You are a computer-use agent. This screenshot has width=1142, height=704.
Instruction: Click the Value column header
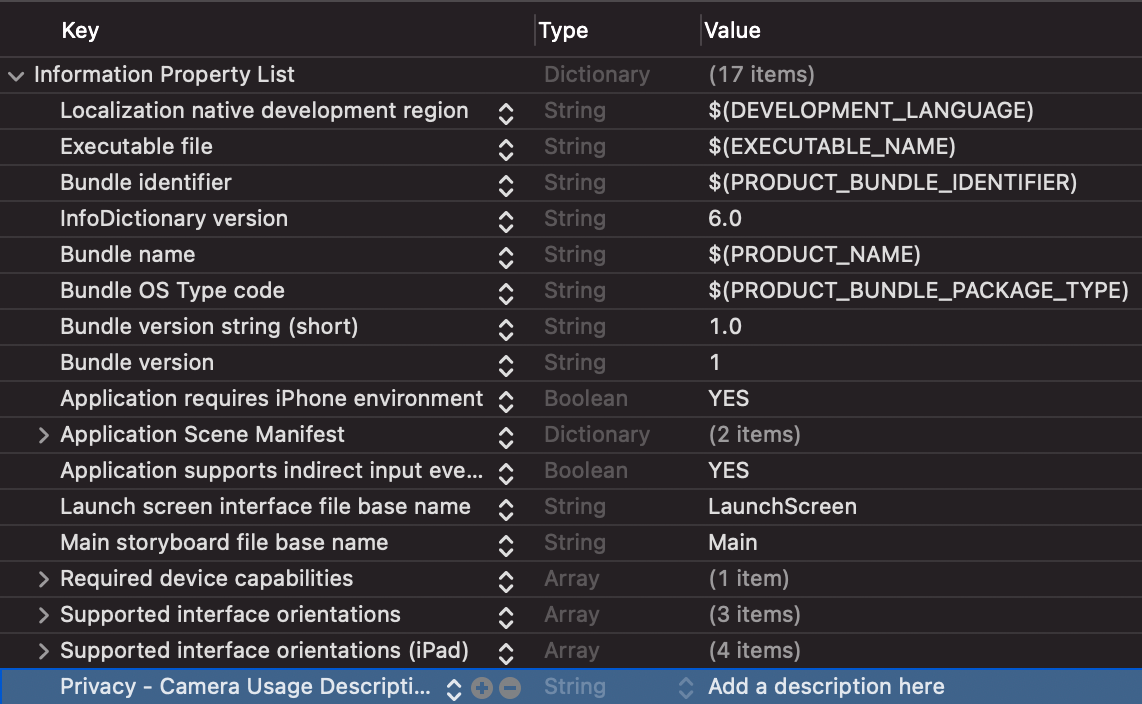pos(732,31)
